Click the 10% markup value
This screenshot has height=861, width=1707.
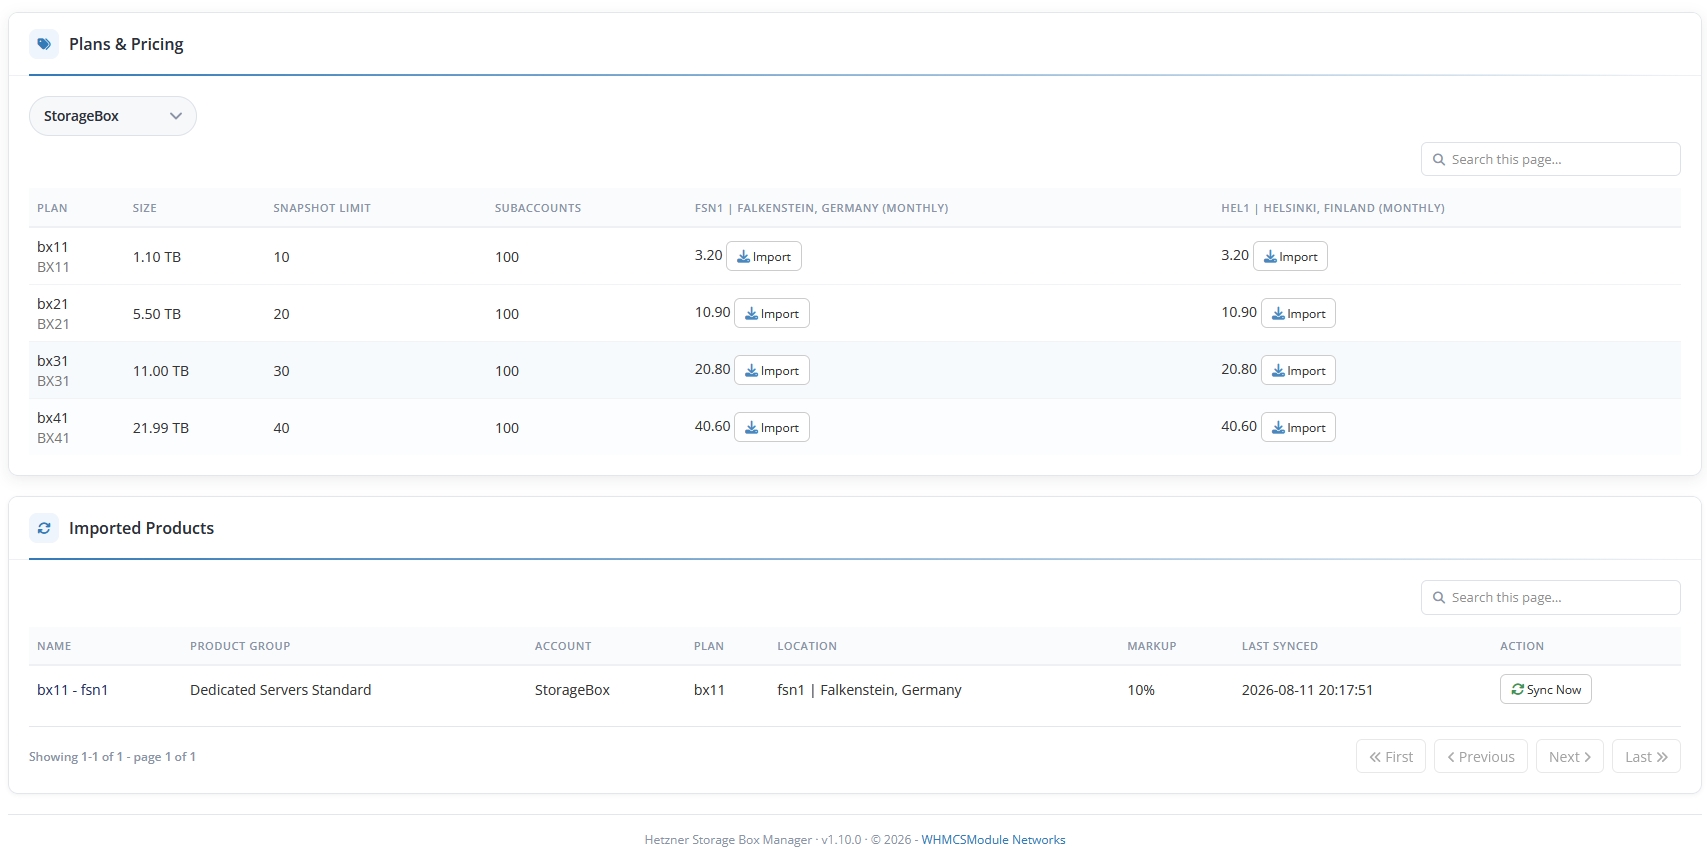1141,690
